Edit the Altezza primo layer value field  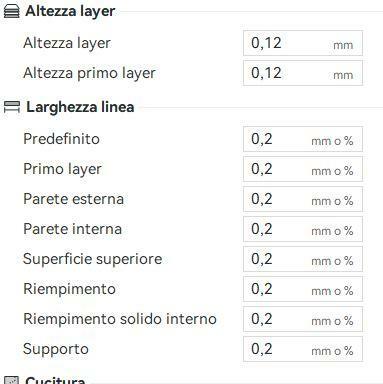pos(303,73)
